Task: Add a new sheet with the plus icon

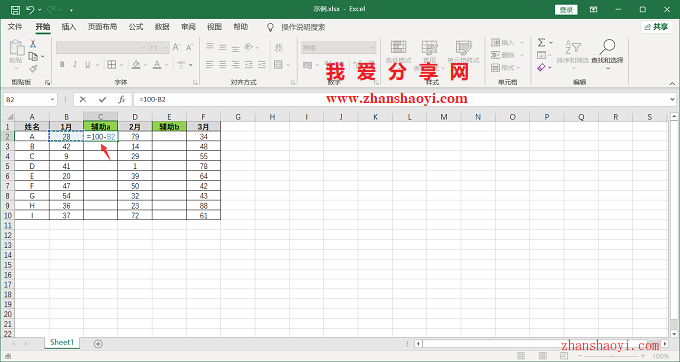Action: pyautogui.click(x=98, y=344)
